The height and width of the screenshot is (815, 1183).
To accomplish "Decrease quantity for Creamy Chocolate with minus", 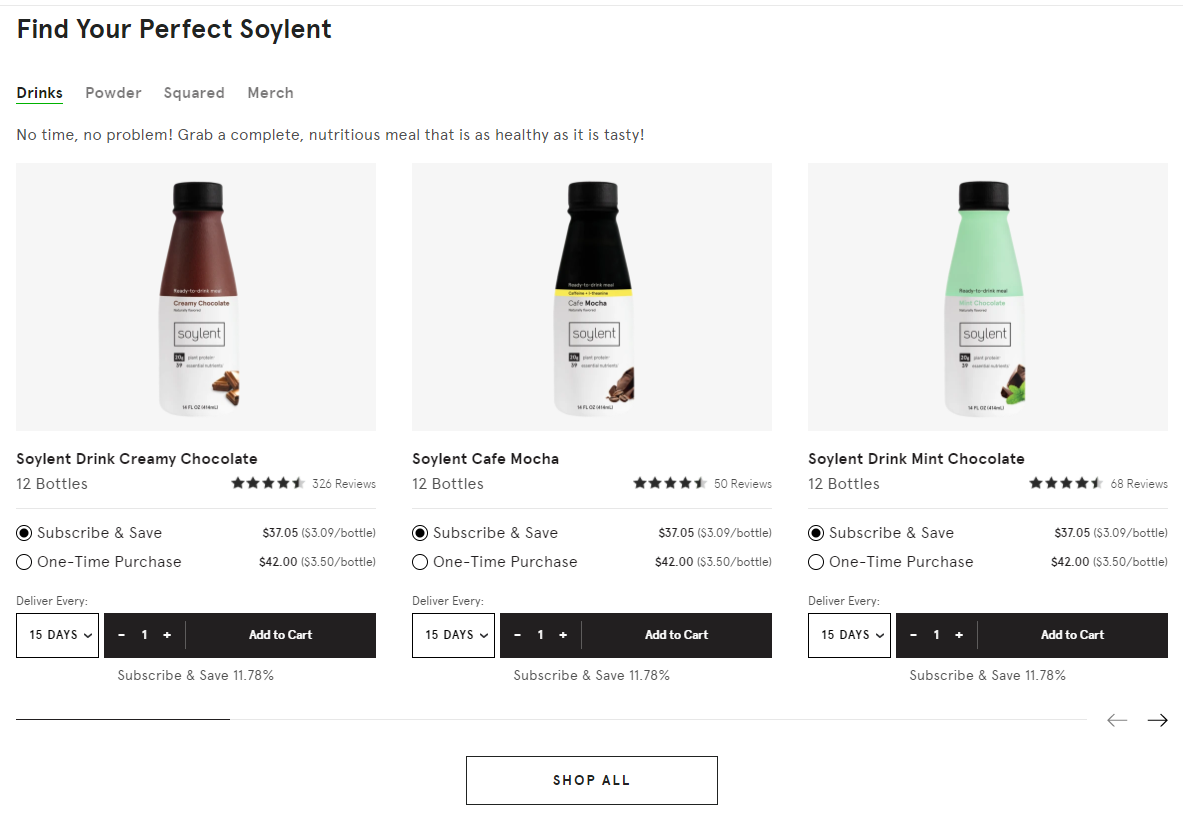I will [x=122, y=635].
